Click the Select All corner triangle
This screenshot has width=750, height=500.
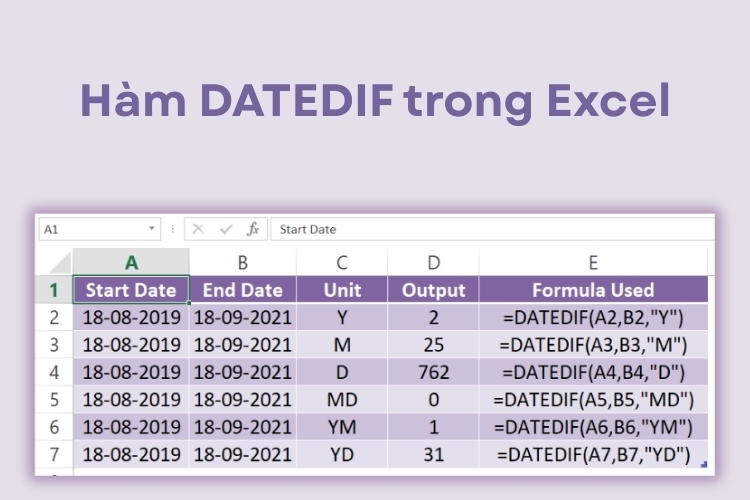60,263
